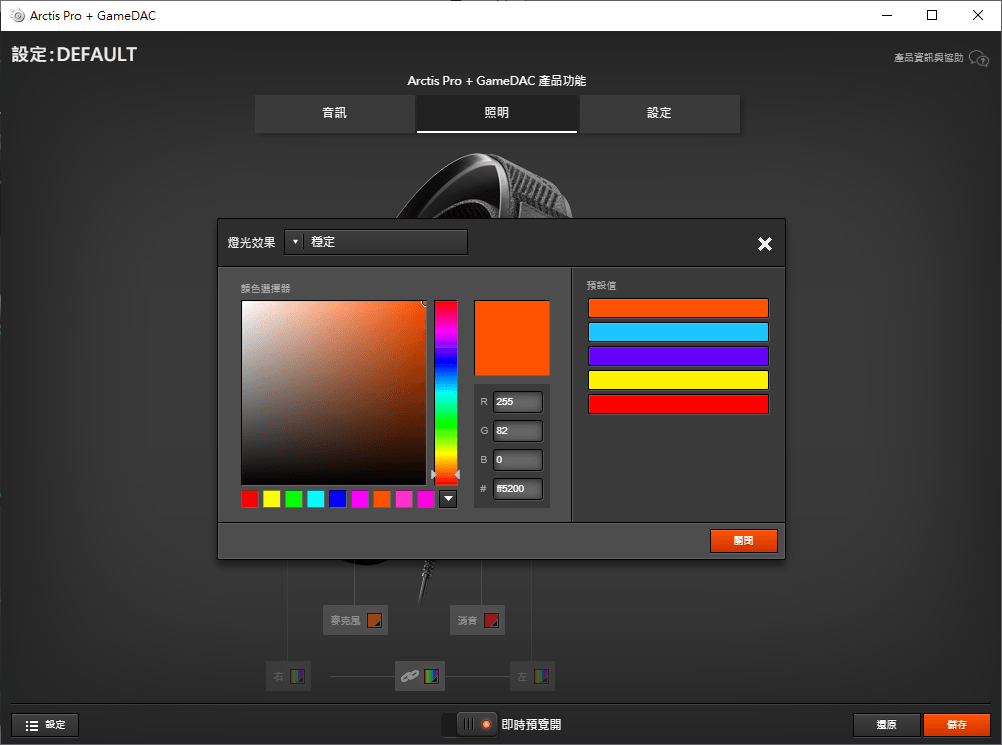
Task: Click the R value field showing 255
Action: coord(518,402)
